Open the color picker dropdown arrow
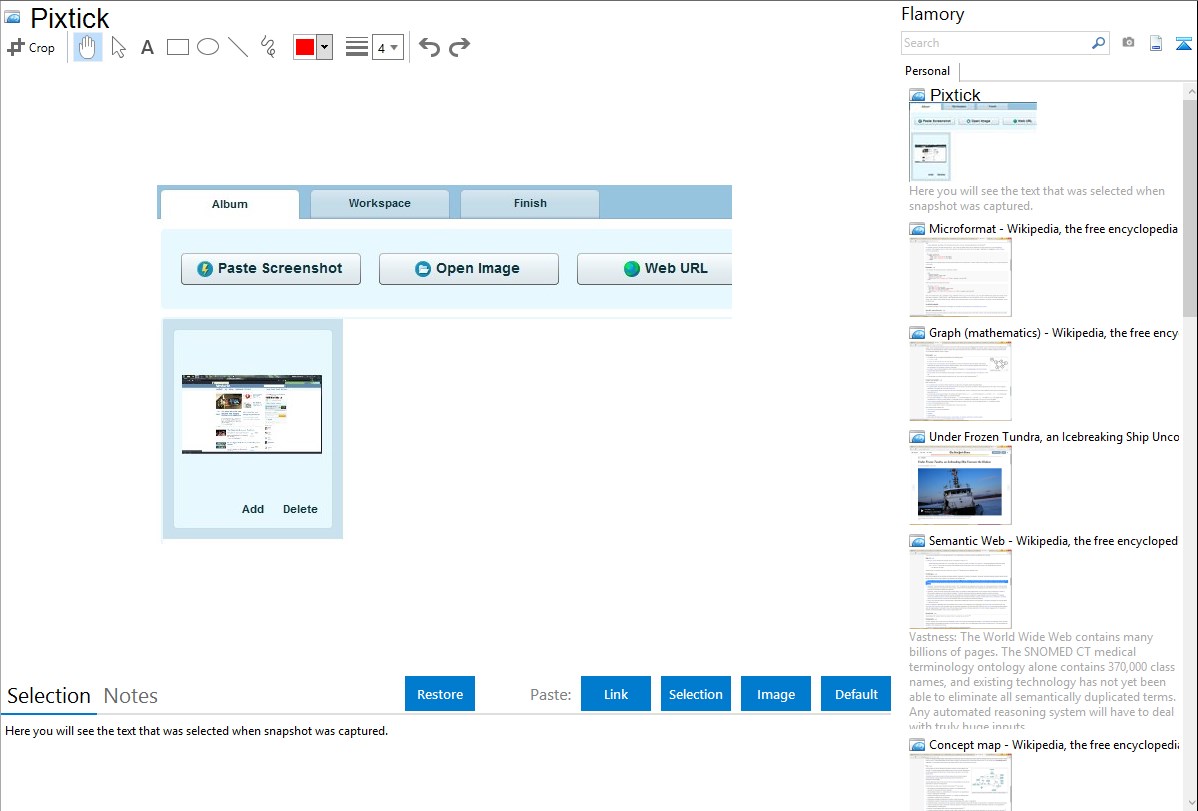This screenshot has width=1198, height=811. 324,47
